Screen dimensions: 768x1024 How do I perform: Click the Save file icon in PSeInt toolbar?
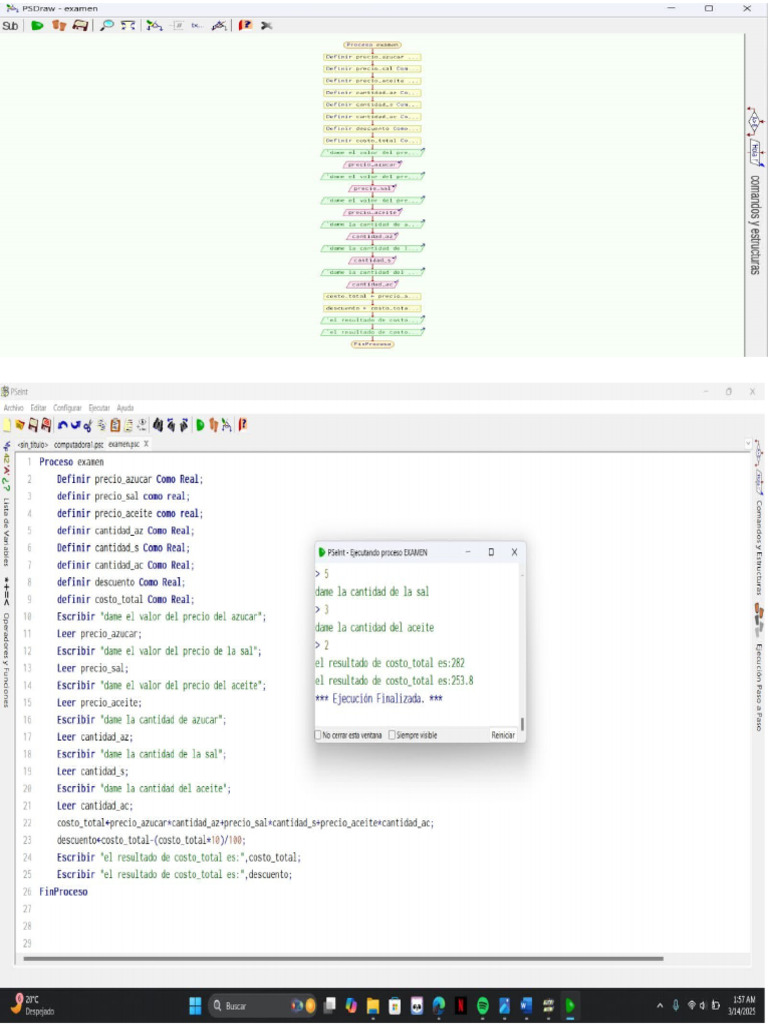tap(33, 425)
